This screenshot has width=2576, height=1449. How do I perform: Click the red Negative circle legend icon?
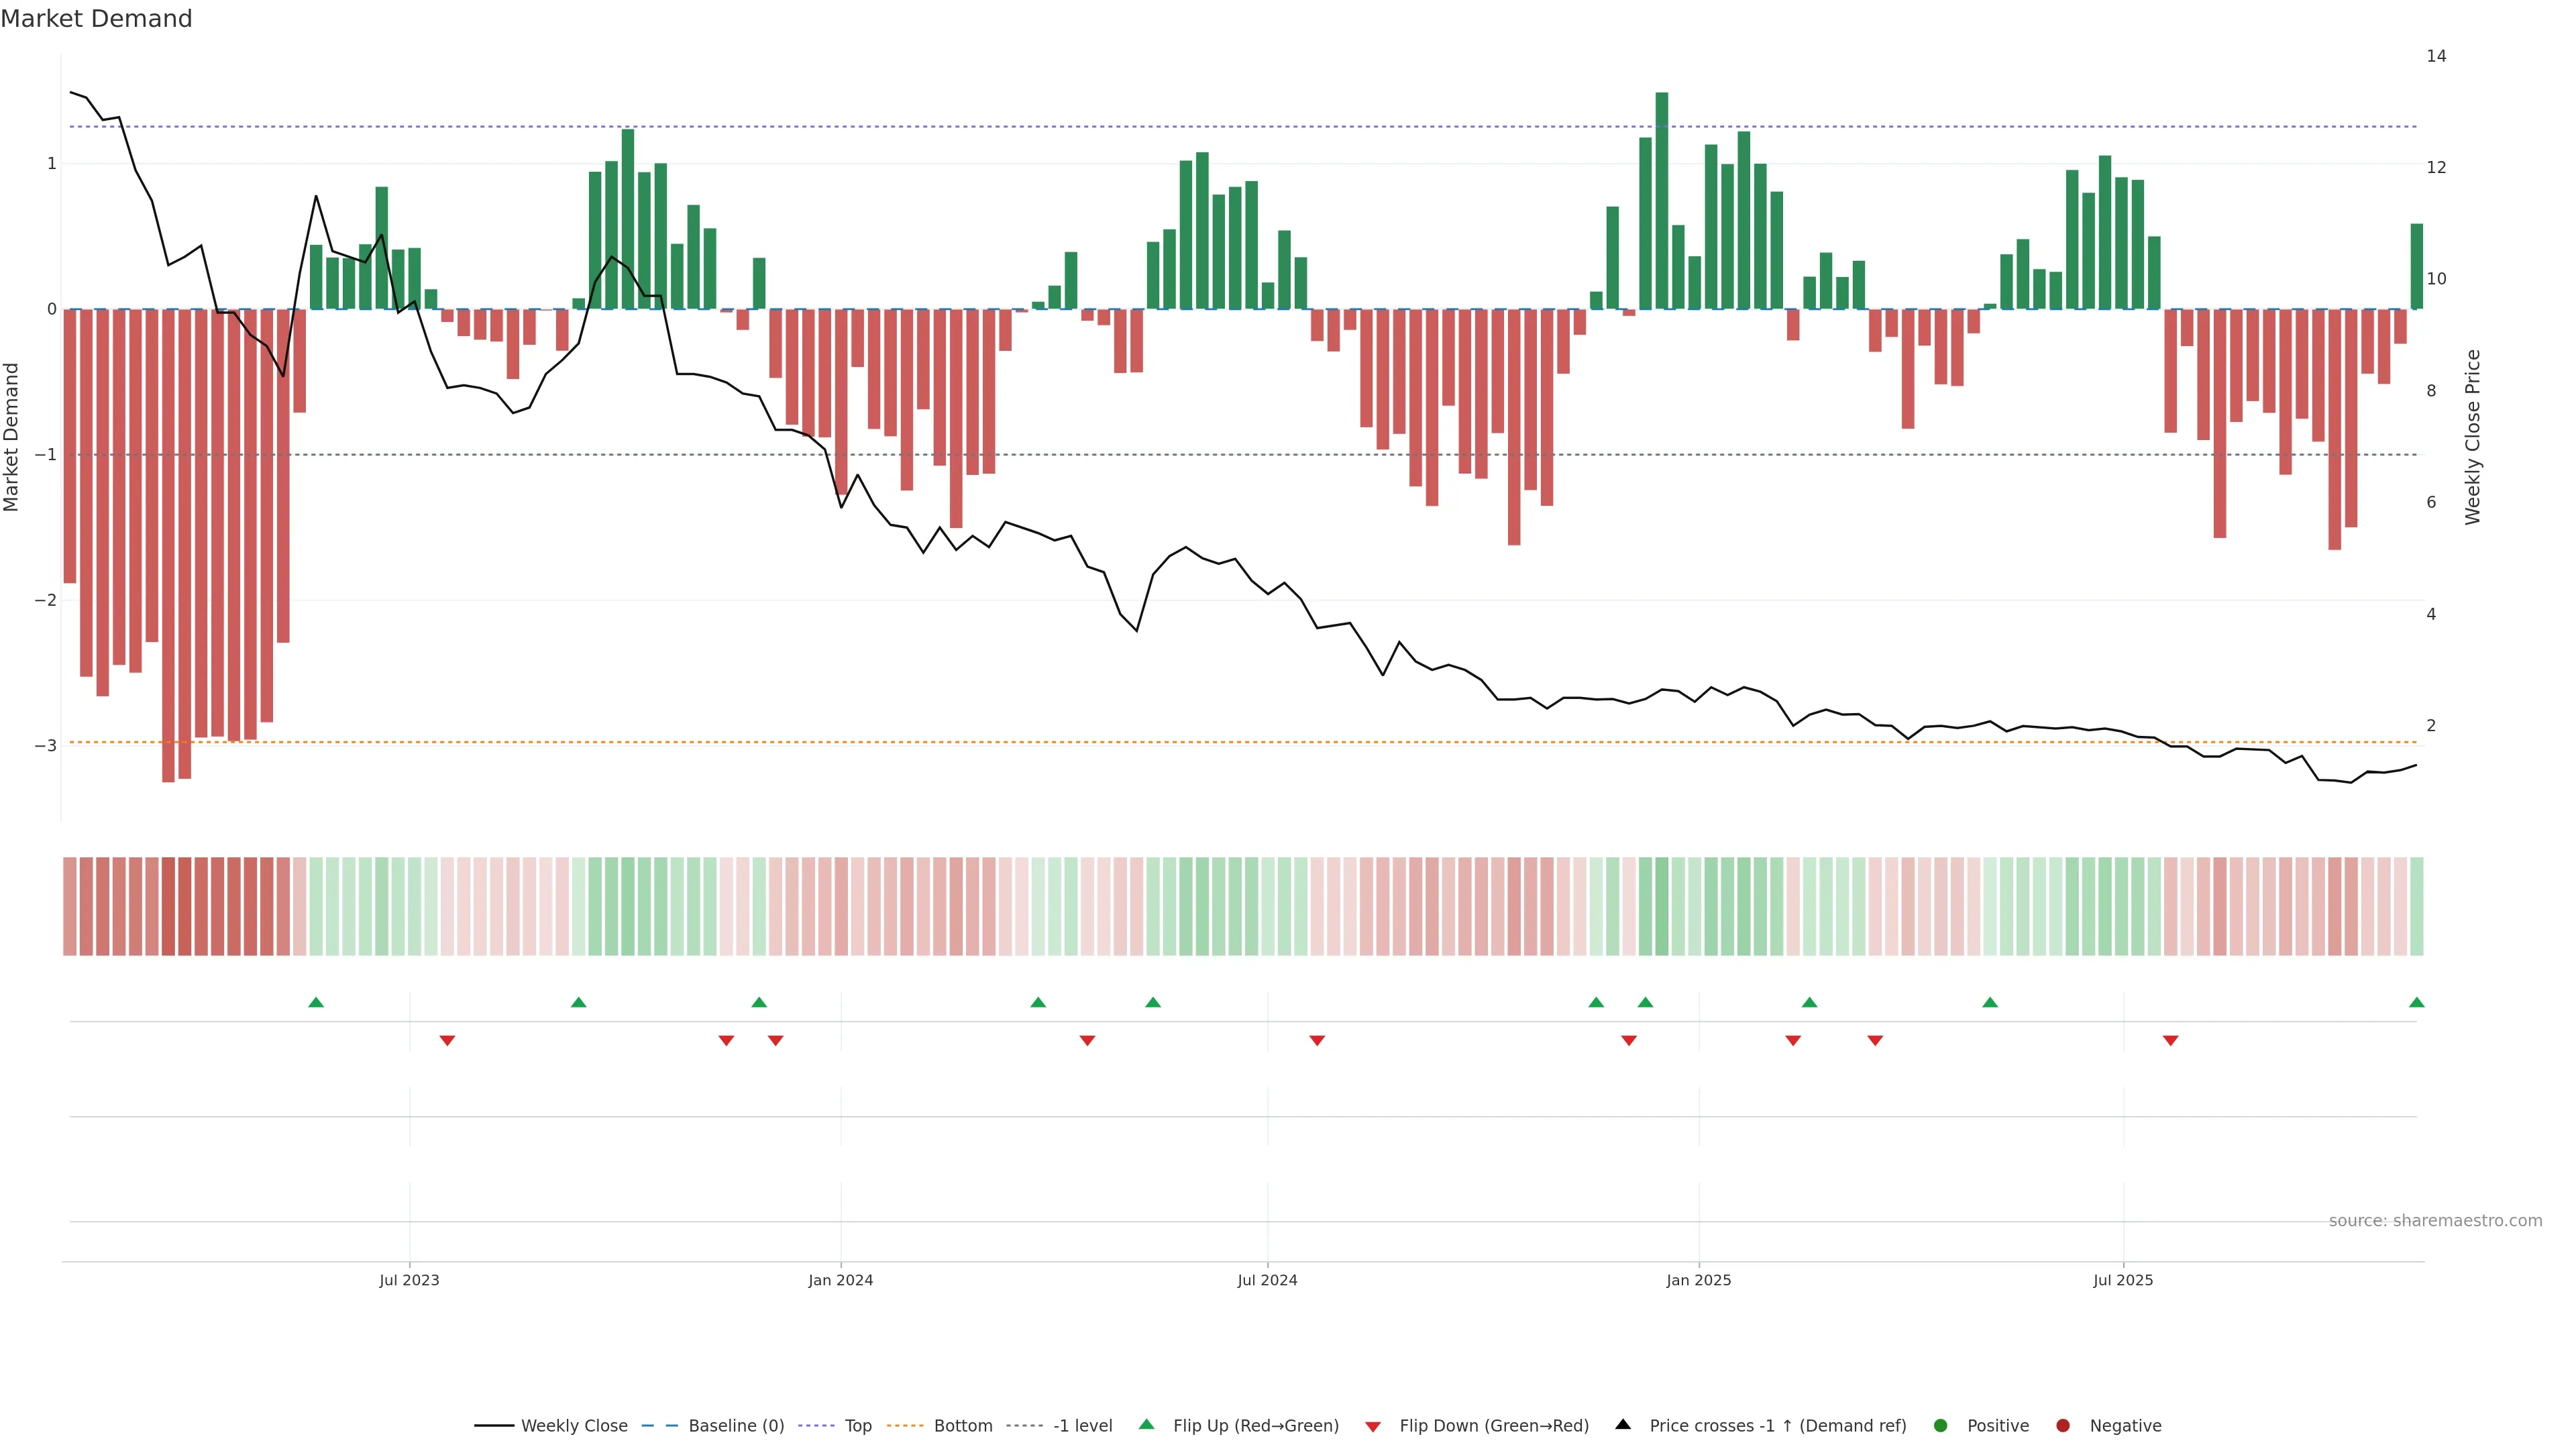tap(2063, 1425)
